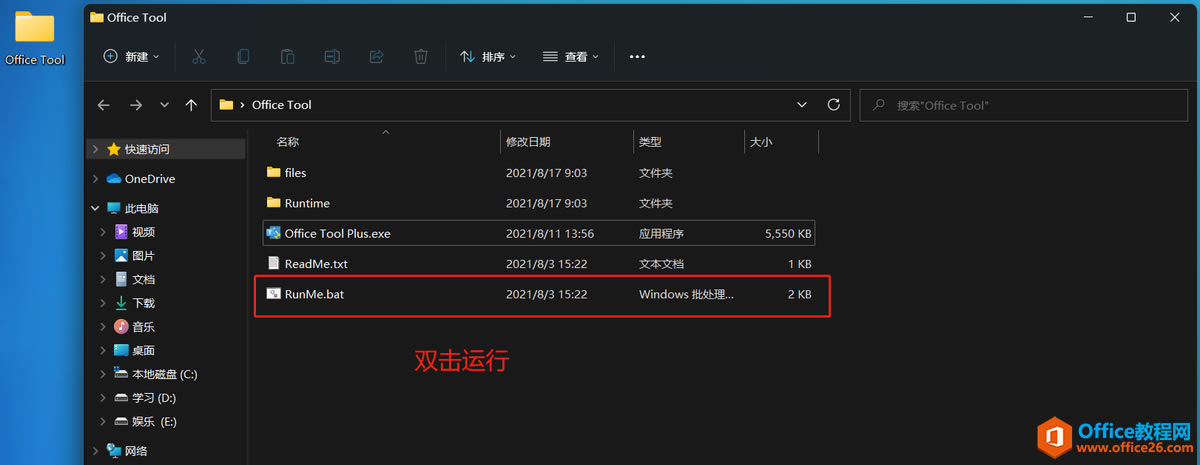Image resolution: width=1200 pixels, height=465 pixels.
Task: Open 桌面 in navigation pane
Action: coord(143,351)
